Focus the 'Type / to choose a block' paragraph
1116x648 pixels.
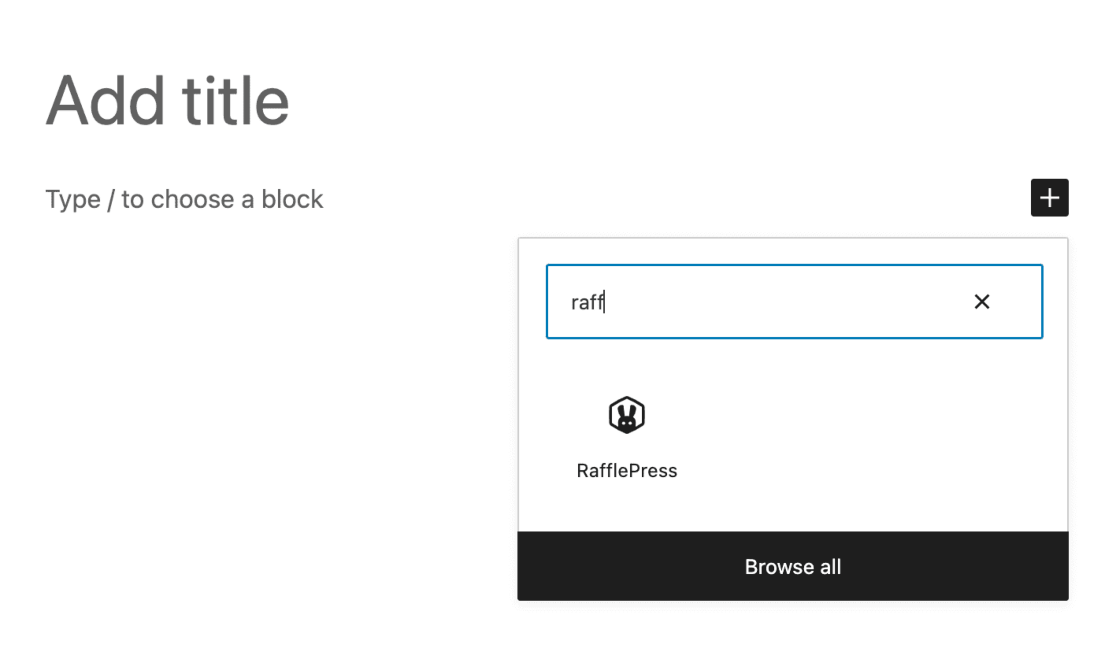point(184,199)
